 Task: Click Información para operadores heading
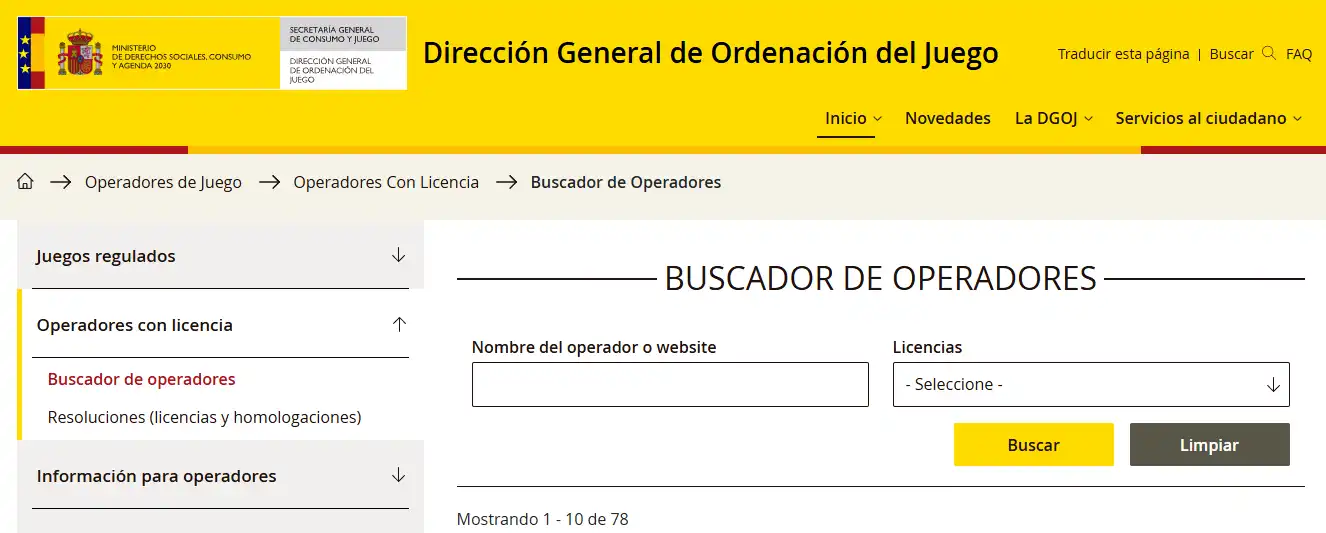point(157,476)
